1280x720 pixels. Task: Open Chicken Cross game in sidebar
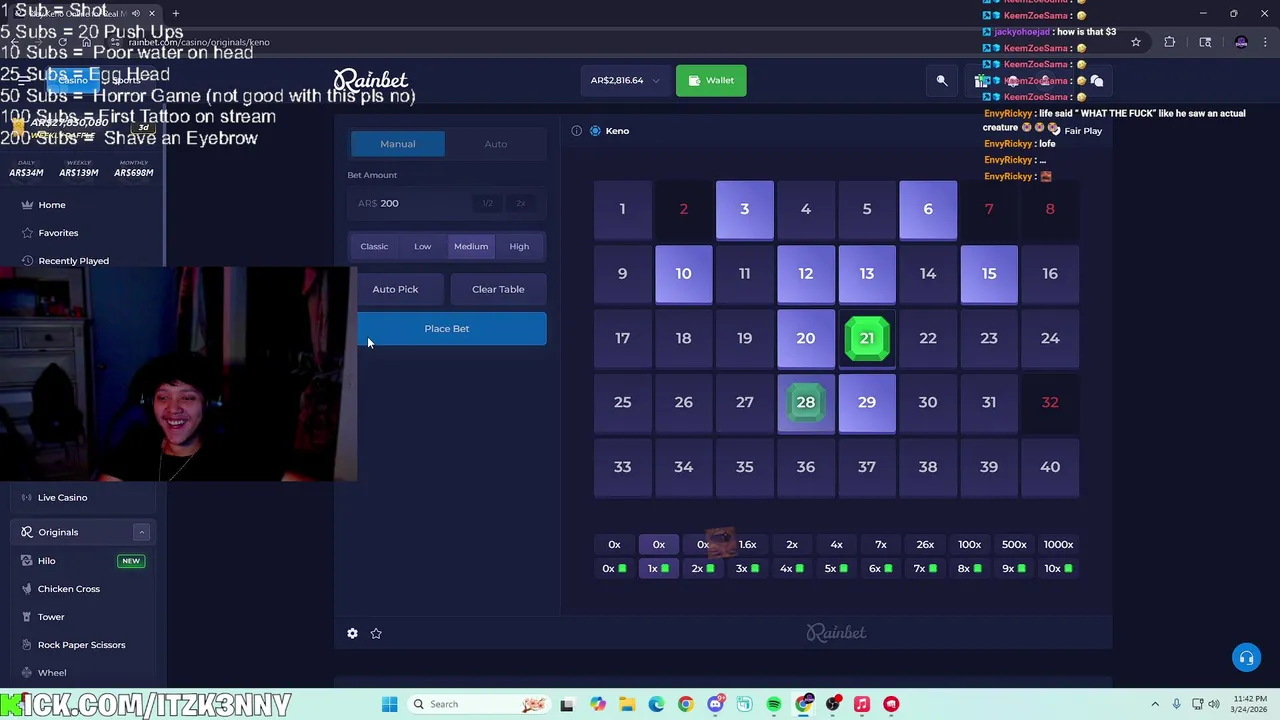[69, 589]
